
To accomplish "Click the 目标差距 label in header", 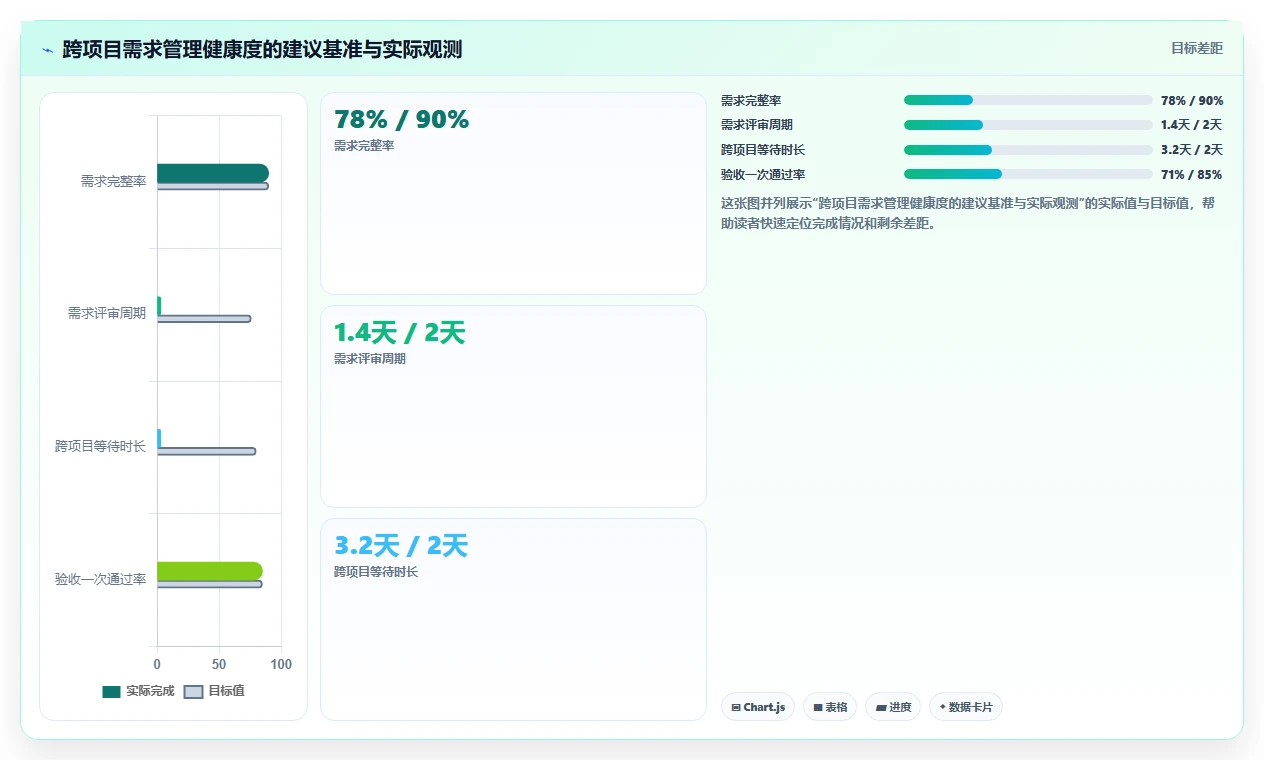I will (1197, 48).
